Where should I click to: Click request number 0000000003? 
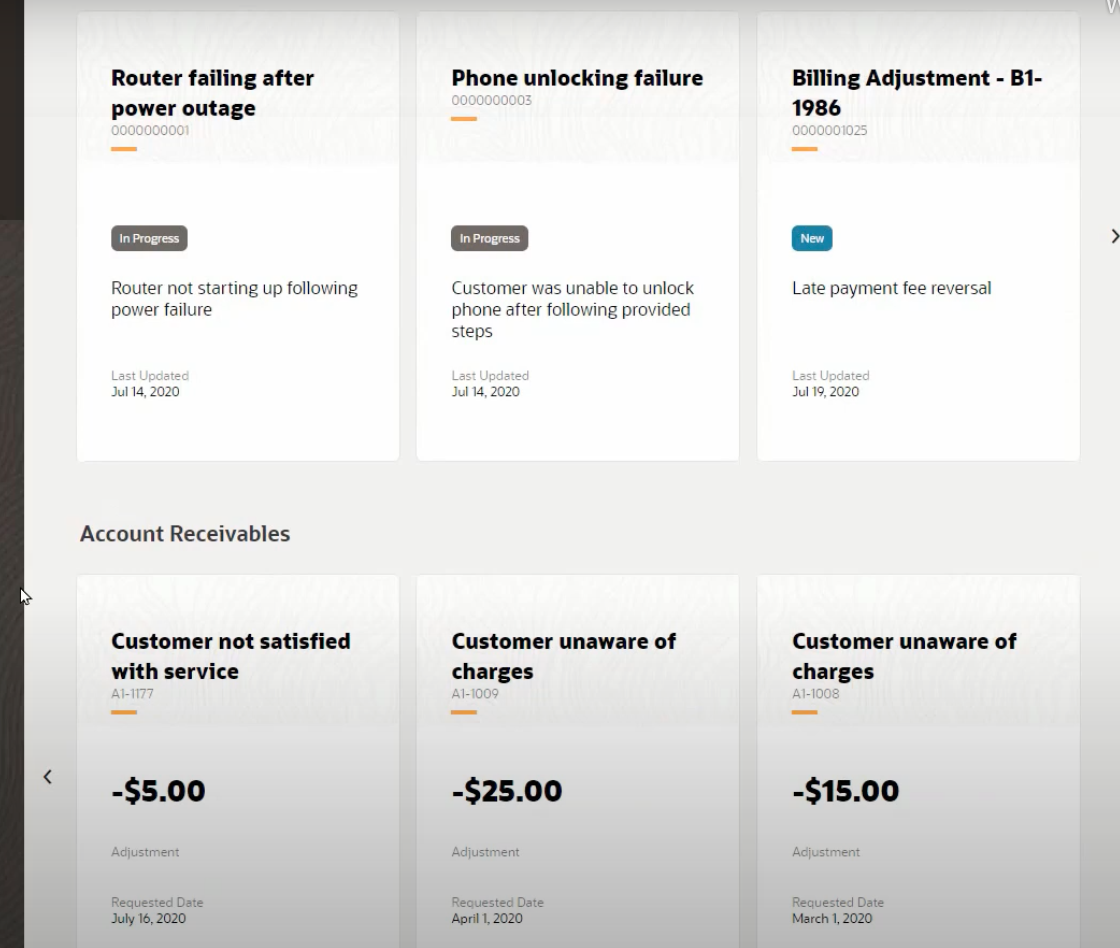[491, 100]
